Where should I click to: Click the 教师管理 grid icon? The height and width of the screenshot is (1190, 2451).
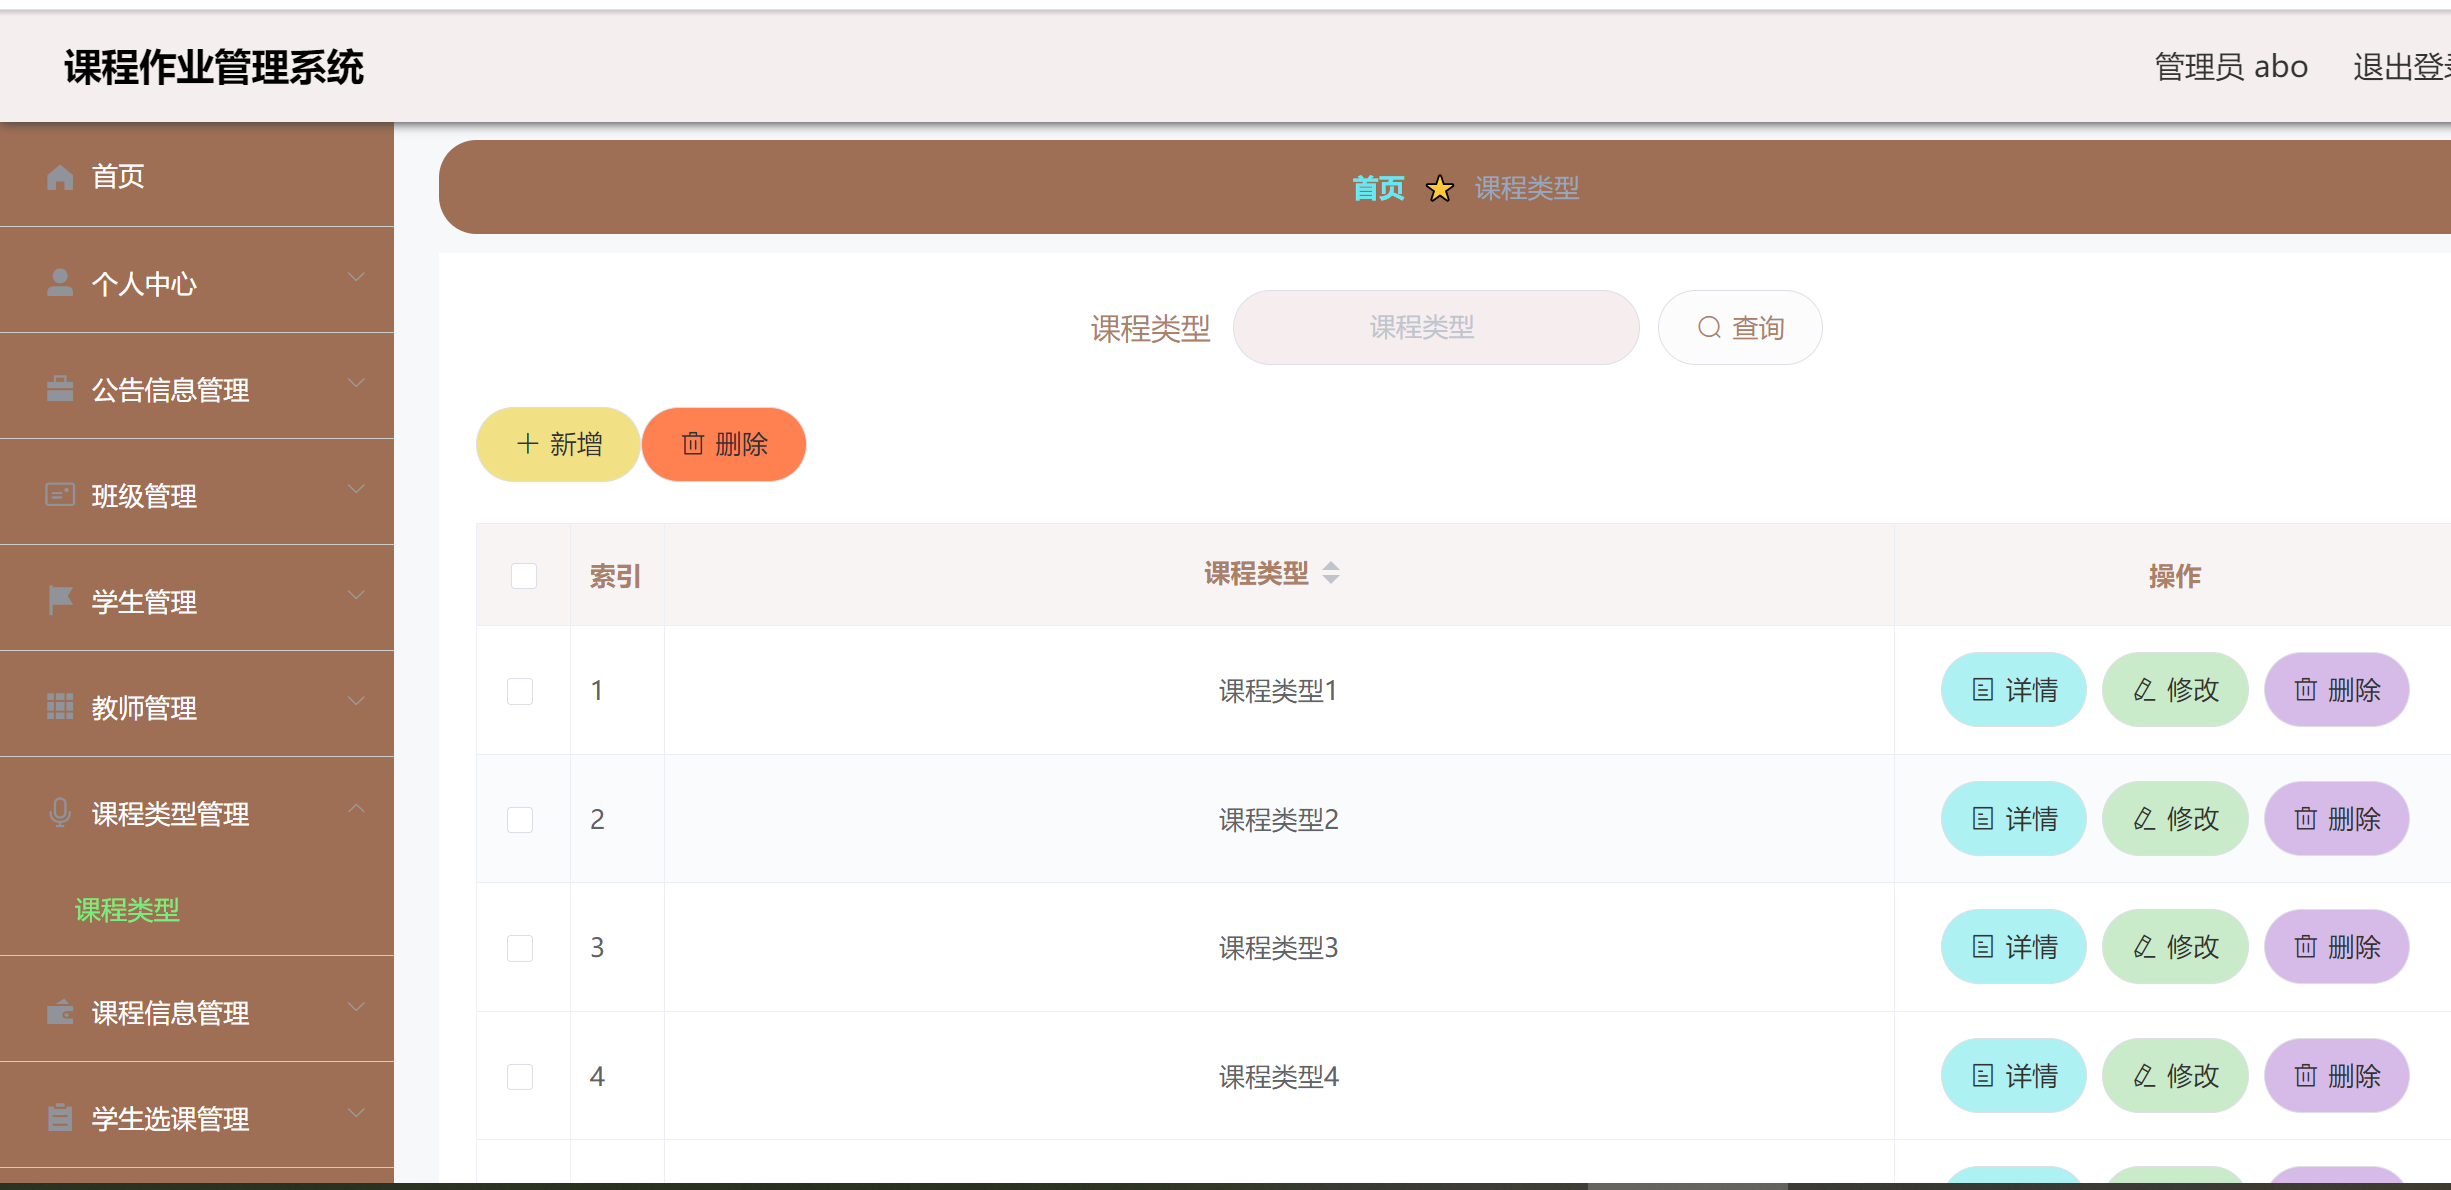click(x=59, y=707)
